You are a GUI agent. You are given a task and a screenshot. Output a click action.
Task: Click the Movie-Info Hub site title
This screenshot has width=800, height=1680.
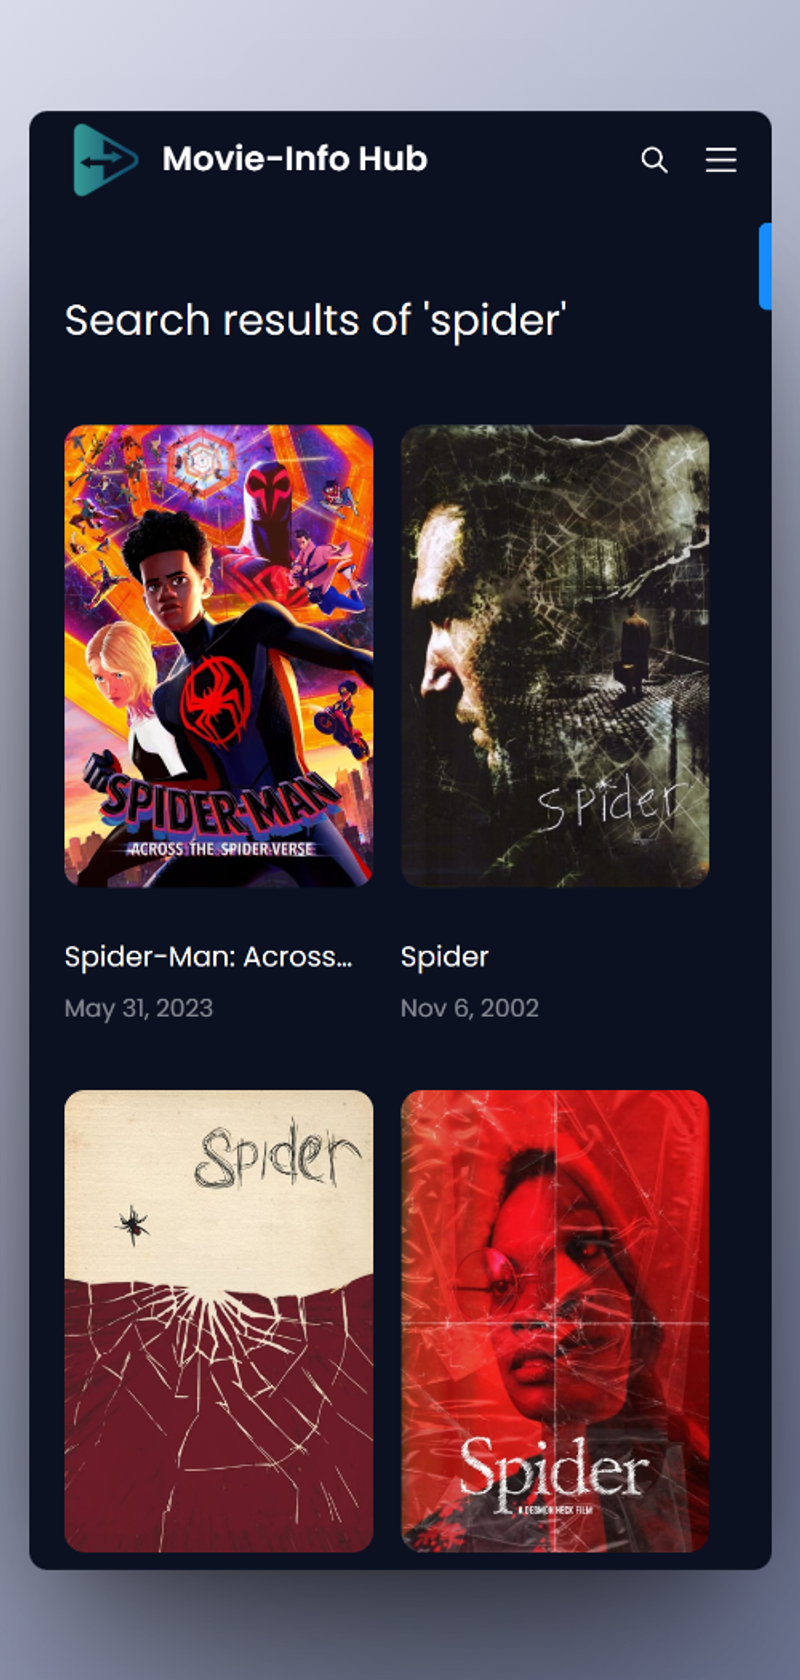(x=295, y=159)
